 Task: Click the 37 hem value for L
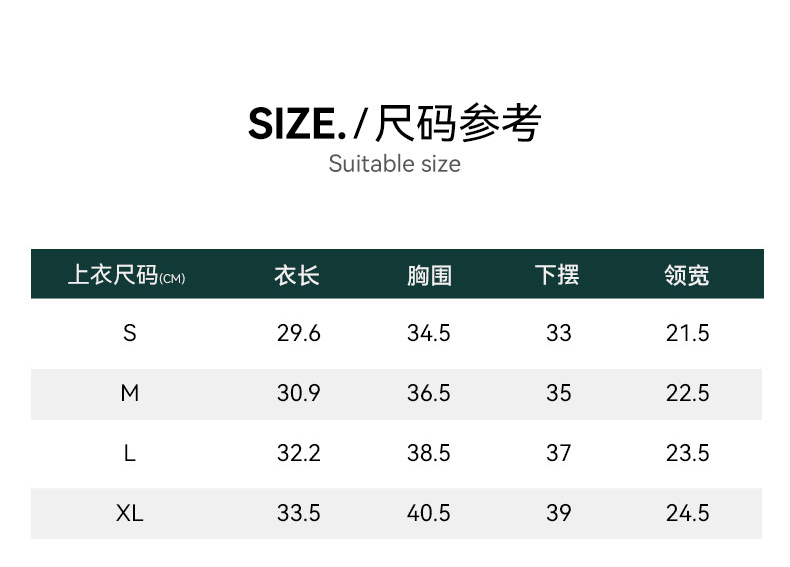[x=558, y=454]
